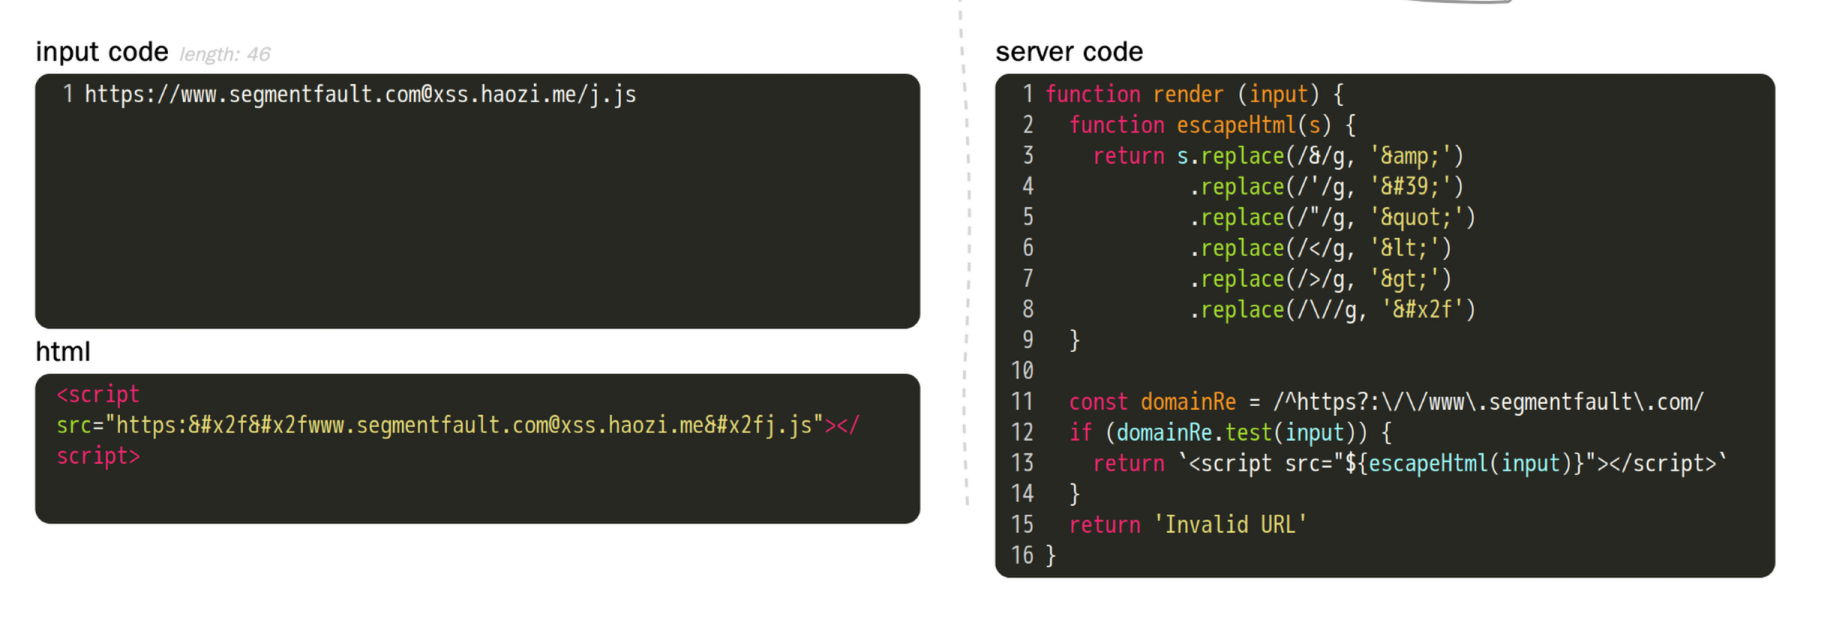Click line with replace '&lt;'
1842x624 pixels.
click(1320, 248)
